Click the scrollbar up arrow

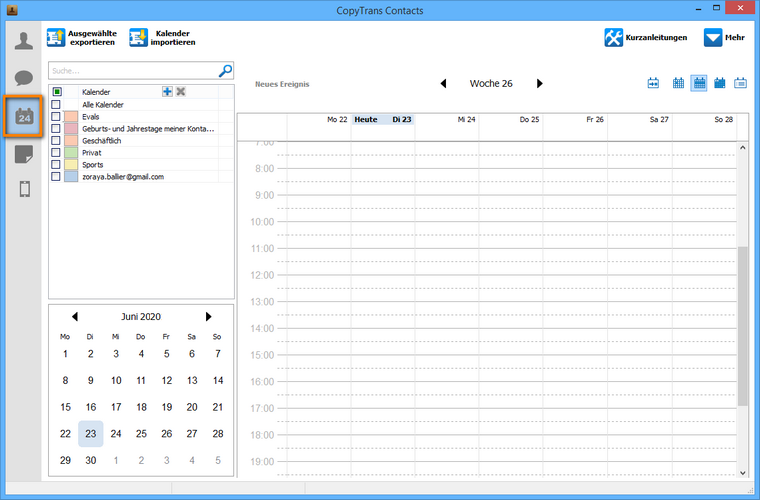743,147
